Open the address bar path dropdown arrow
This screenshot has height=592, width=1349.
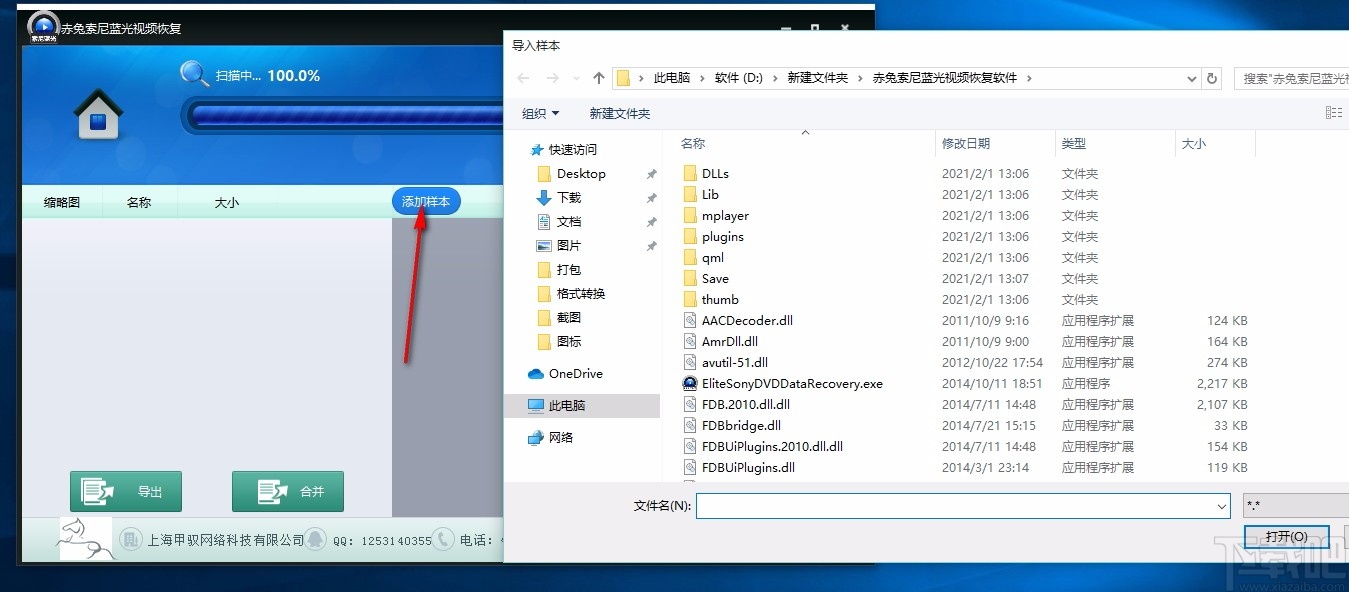[x=1190, y=78]
